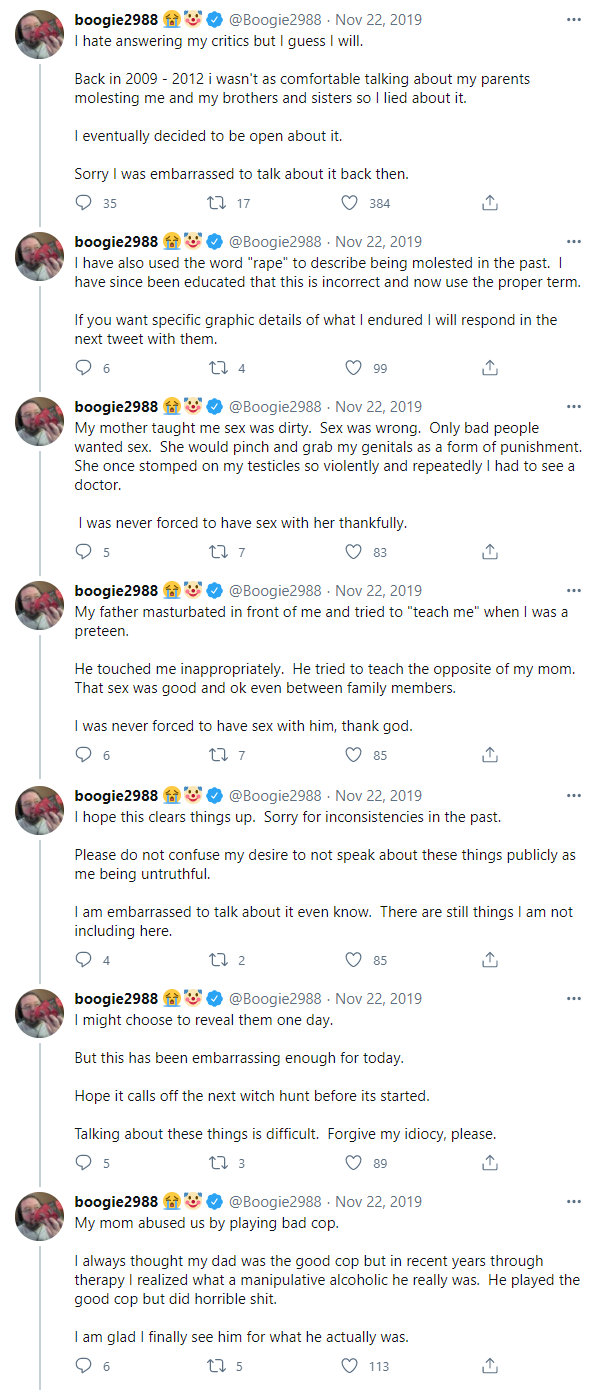This screenshot has width=597, height=1400.
Task: Share the final tweet about bad cop
Action: tap(489, 1365)
